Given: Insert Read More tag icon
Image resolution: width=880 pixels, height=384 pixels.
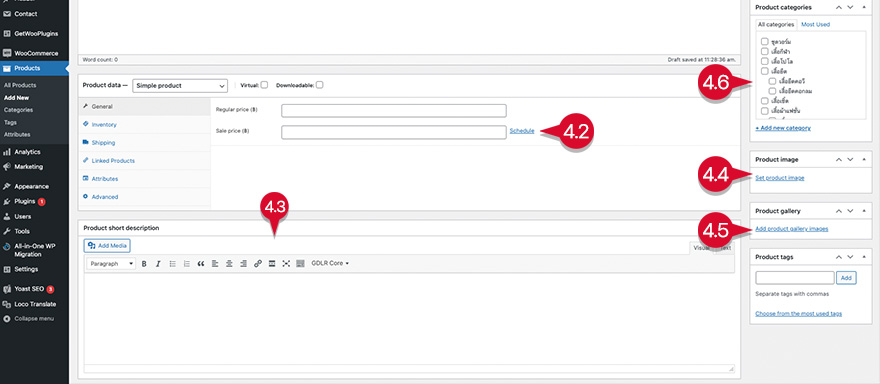Looking at the screenshot, I should tap(272, 263).
